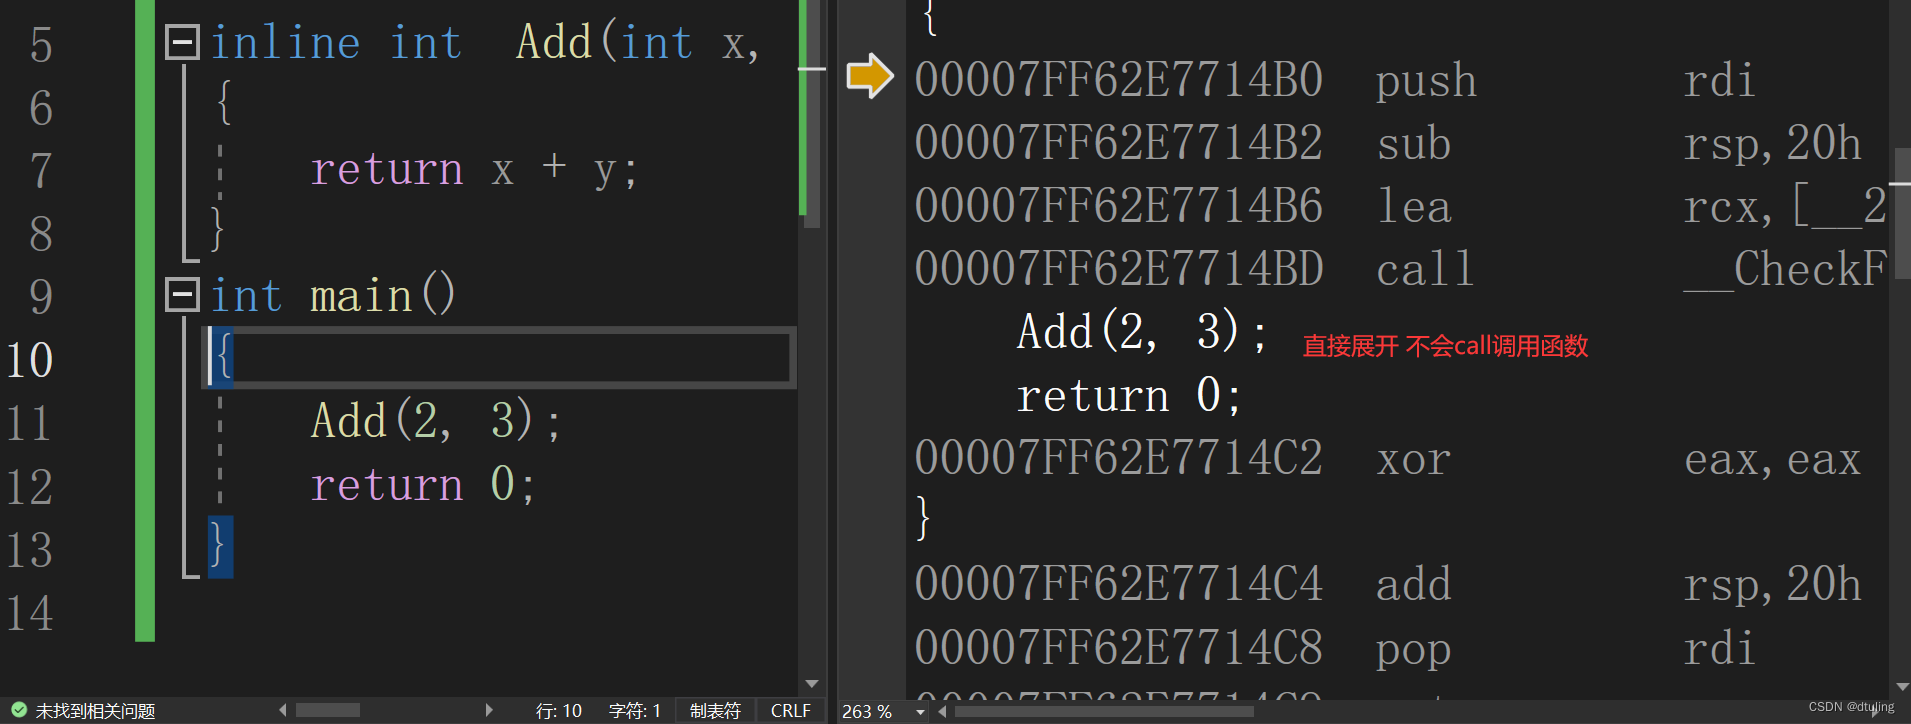Click line number 14 in gutter

point(29,613)
